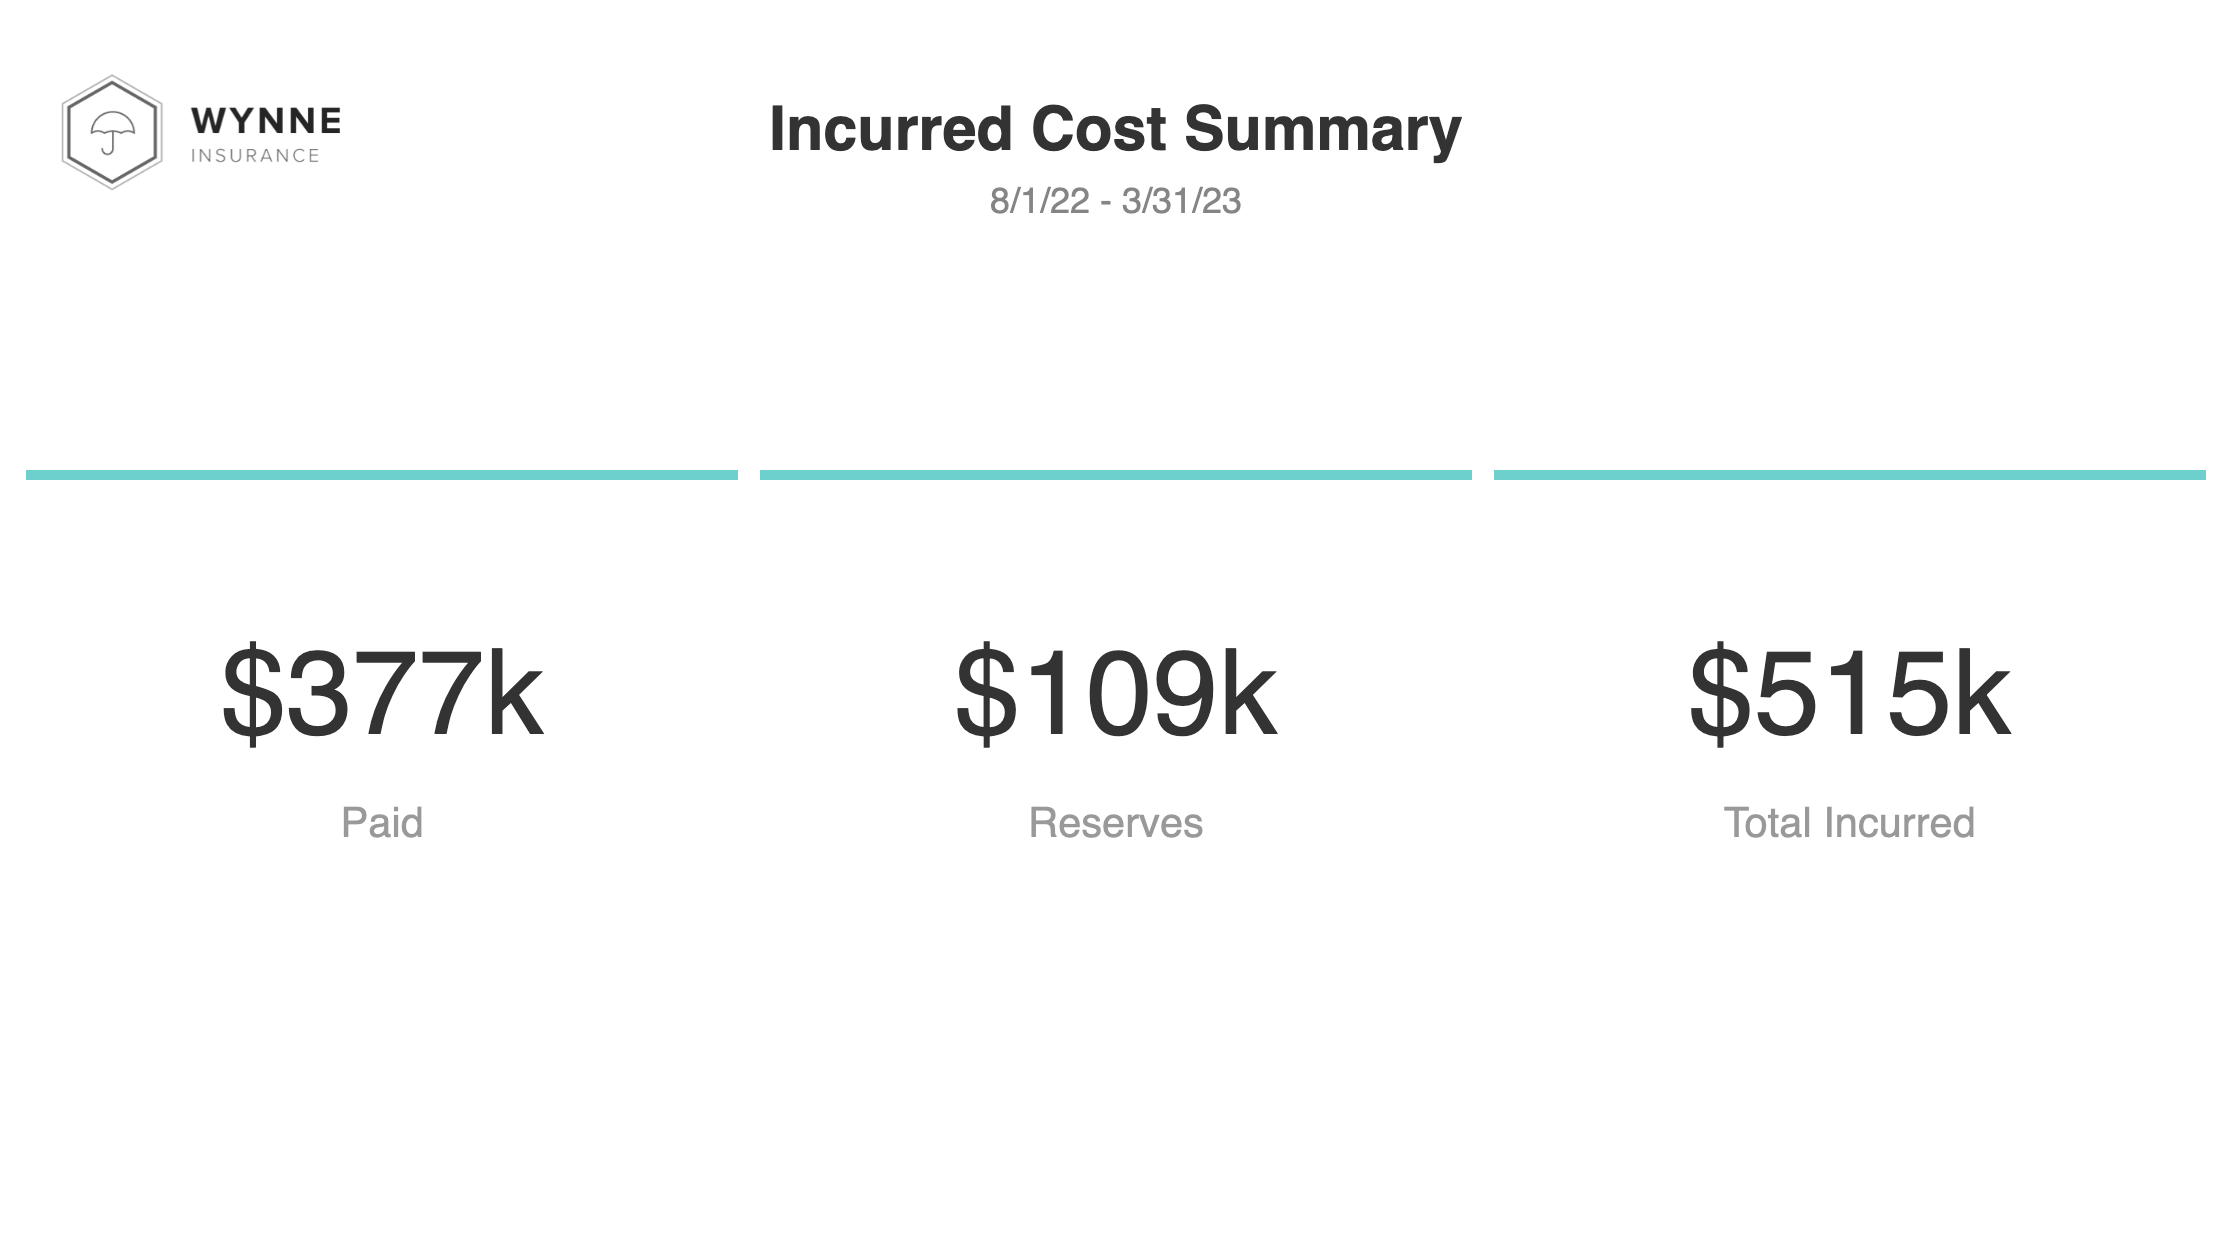Select the INSURANCE subtitle under WYNNE

click(255, 156)
